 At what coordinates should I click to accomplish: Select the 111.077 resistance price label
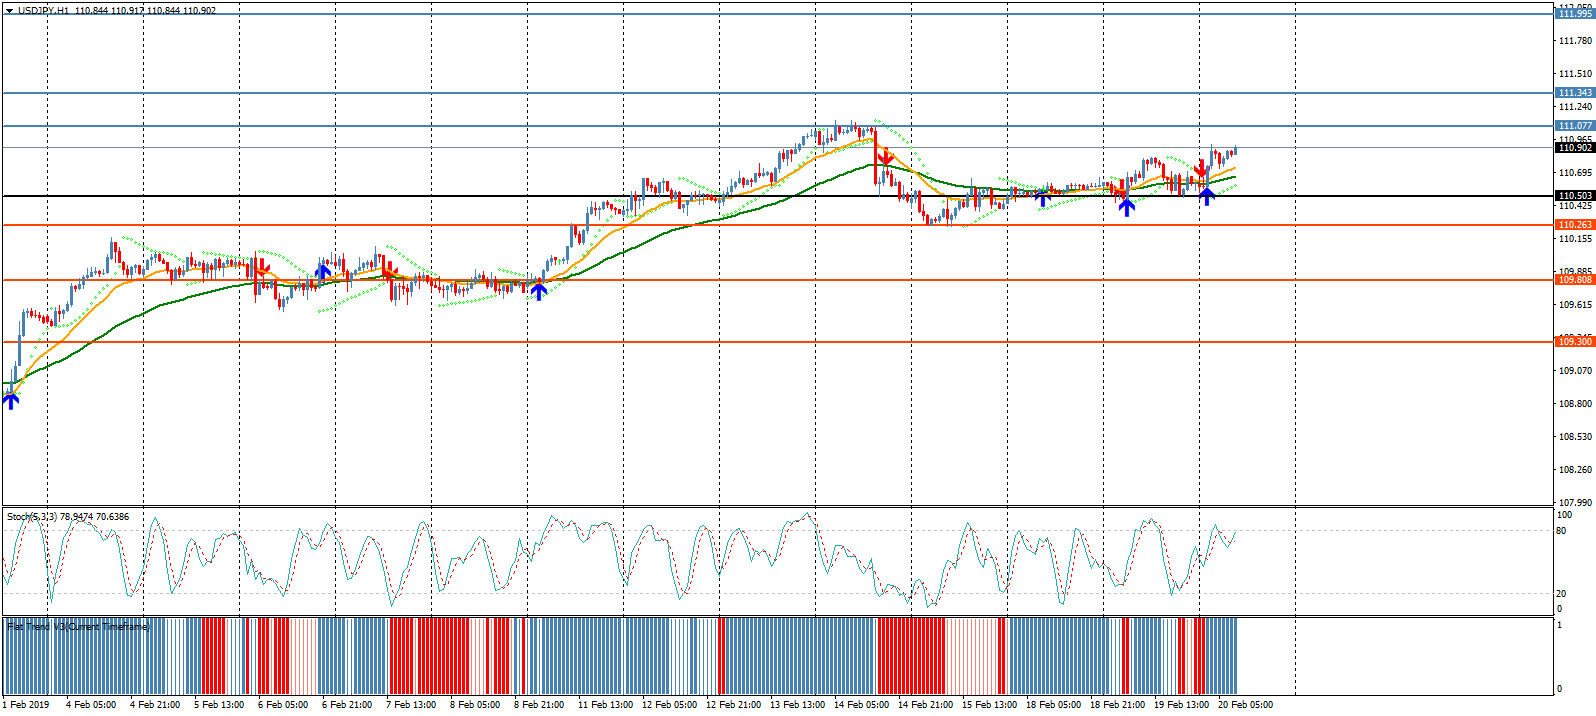pos(1575,126)
